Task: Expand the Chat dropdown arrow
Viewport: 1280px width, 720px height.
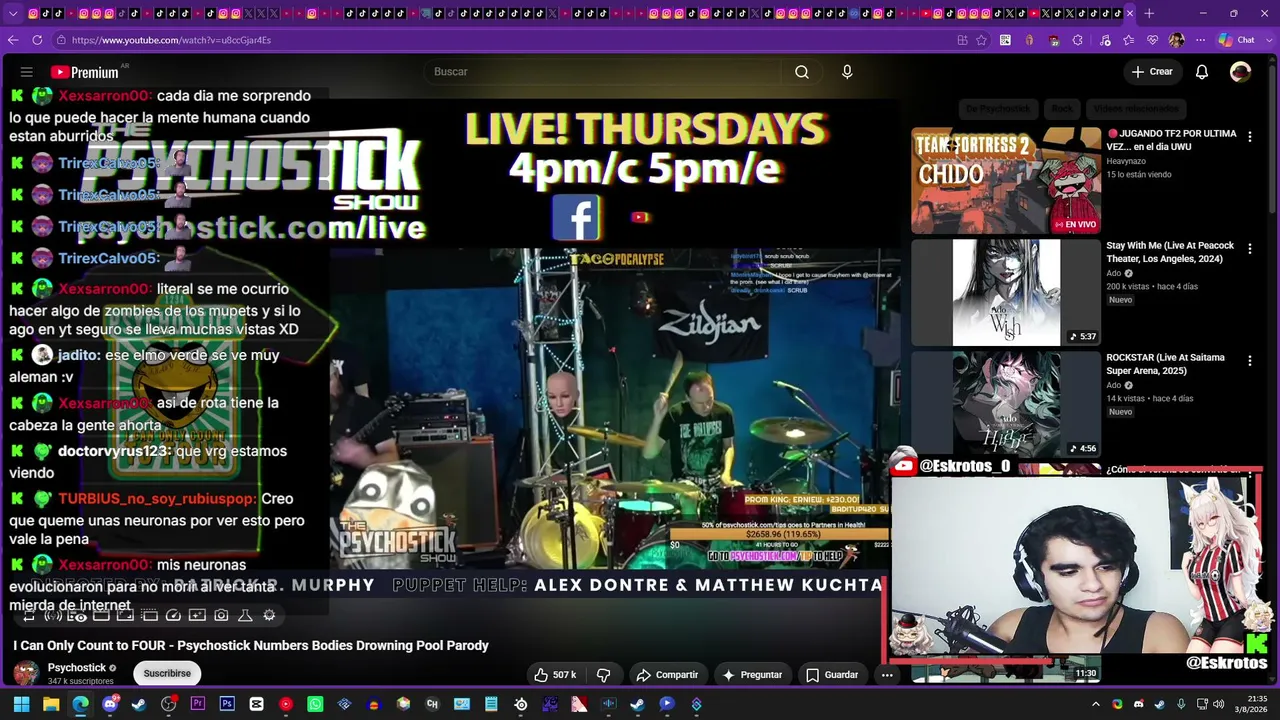Action: [1267, 40]
